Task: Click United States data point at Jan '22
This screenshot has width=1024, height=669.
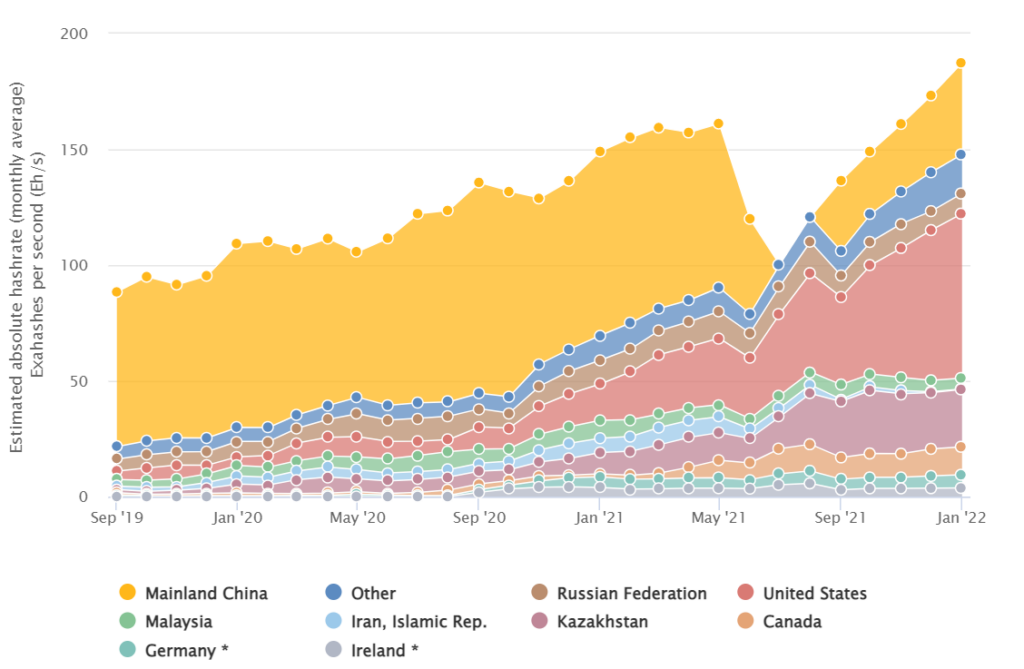Action: pyautogui.click(x=961, y=214)
